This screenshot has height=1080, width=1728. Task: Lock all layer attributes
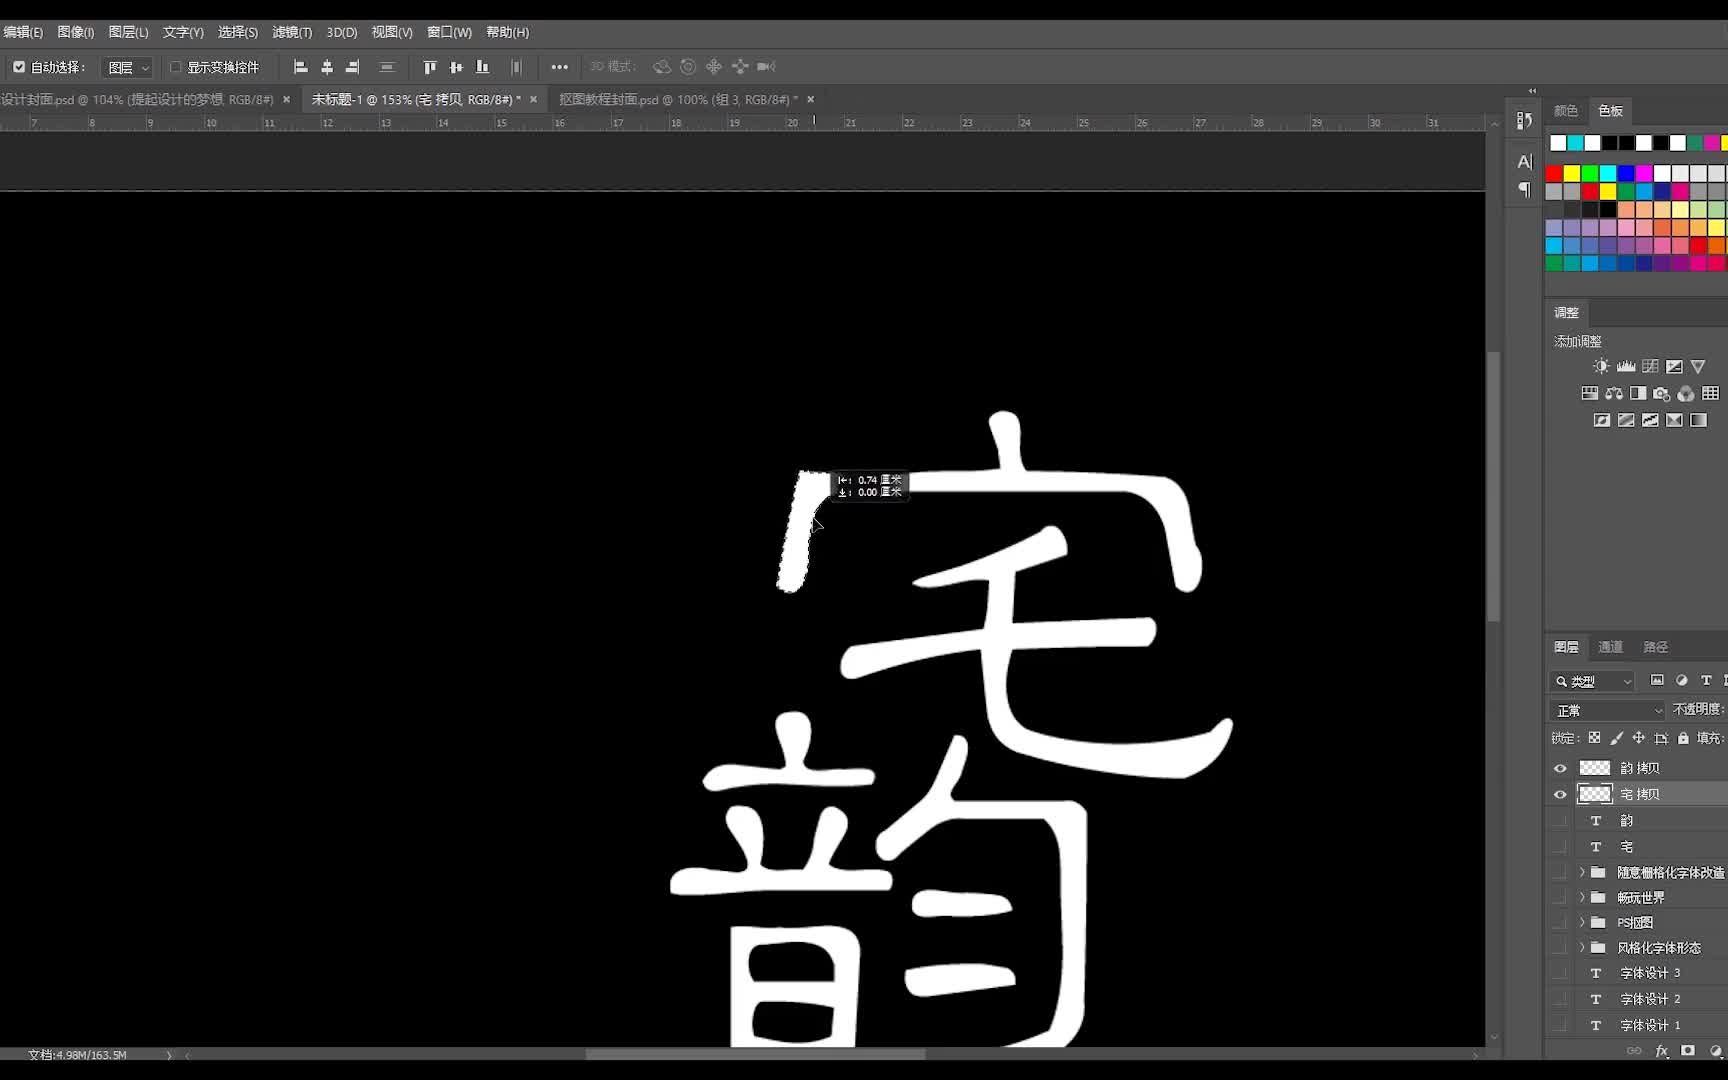pos(1683,738)
